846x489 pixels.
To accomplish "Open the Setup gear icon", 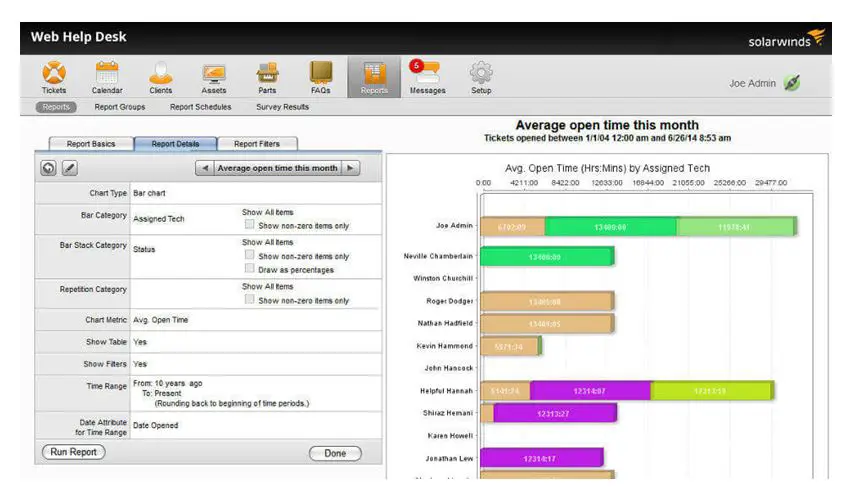I will pyautogui.click(x=481, y=77).
